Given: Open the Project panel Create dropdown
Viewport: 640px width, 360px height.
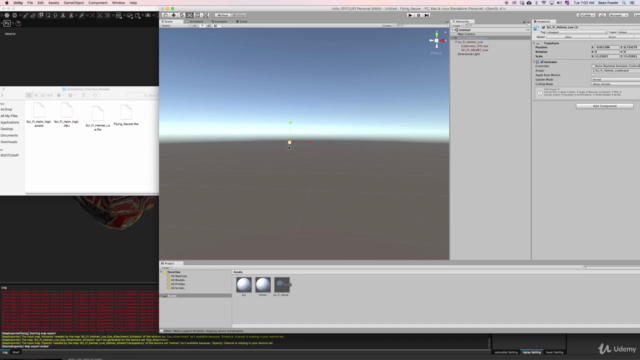Looking at the screenshot, I should tap(166, 268).
